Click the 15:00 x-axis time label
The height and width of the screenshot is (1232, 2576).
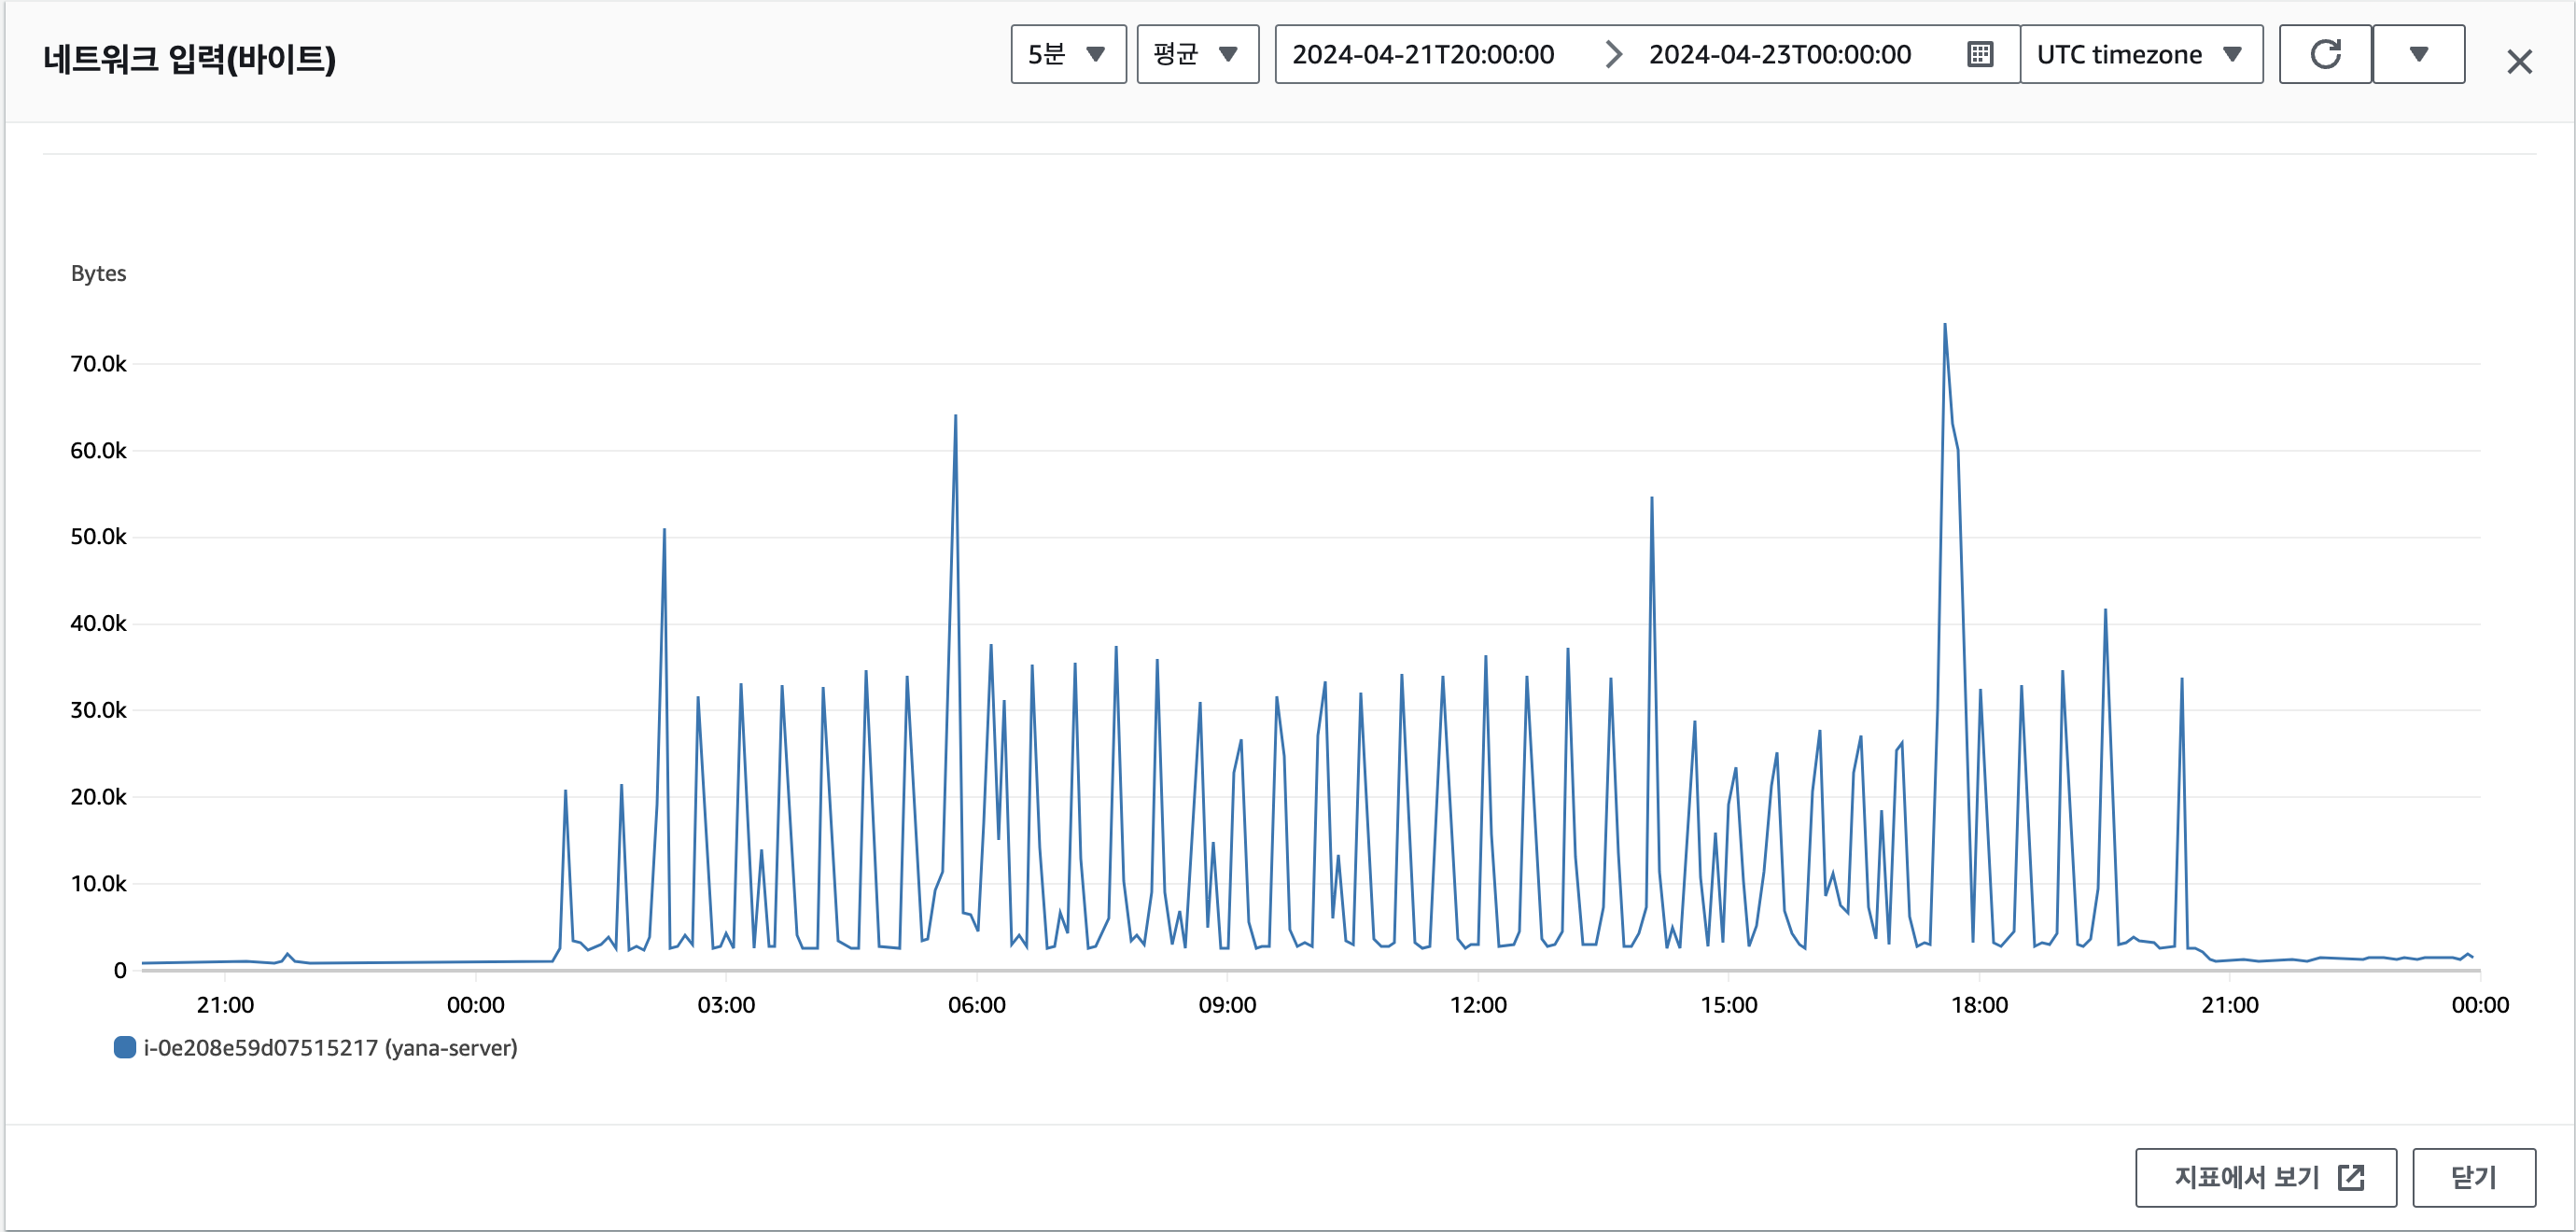pyautogui.click(x=1728, y=1004)
